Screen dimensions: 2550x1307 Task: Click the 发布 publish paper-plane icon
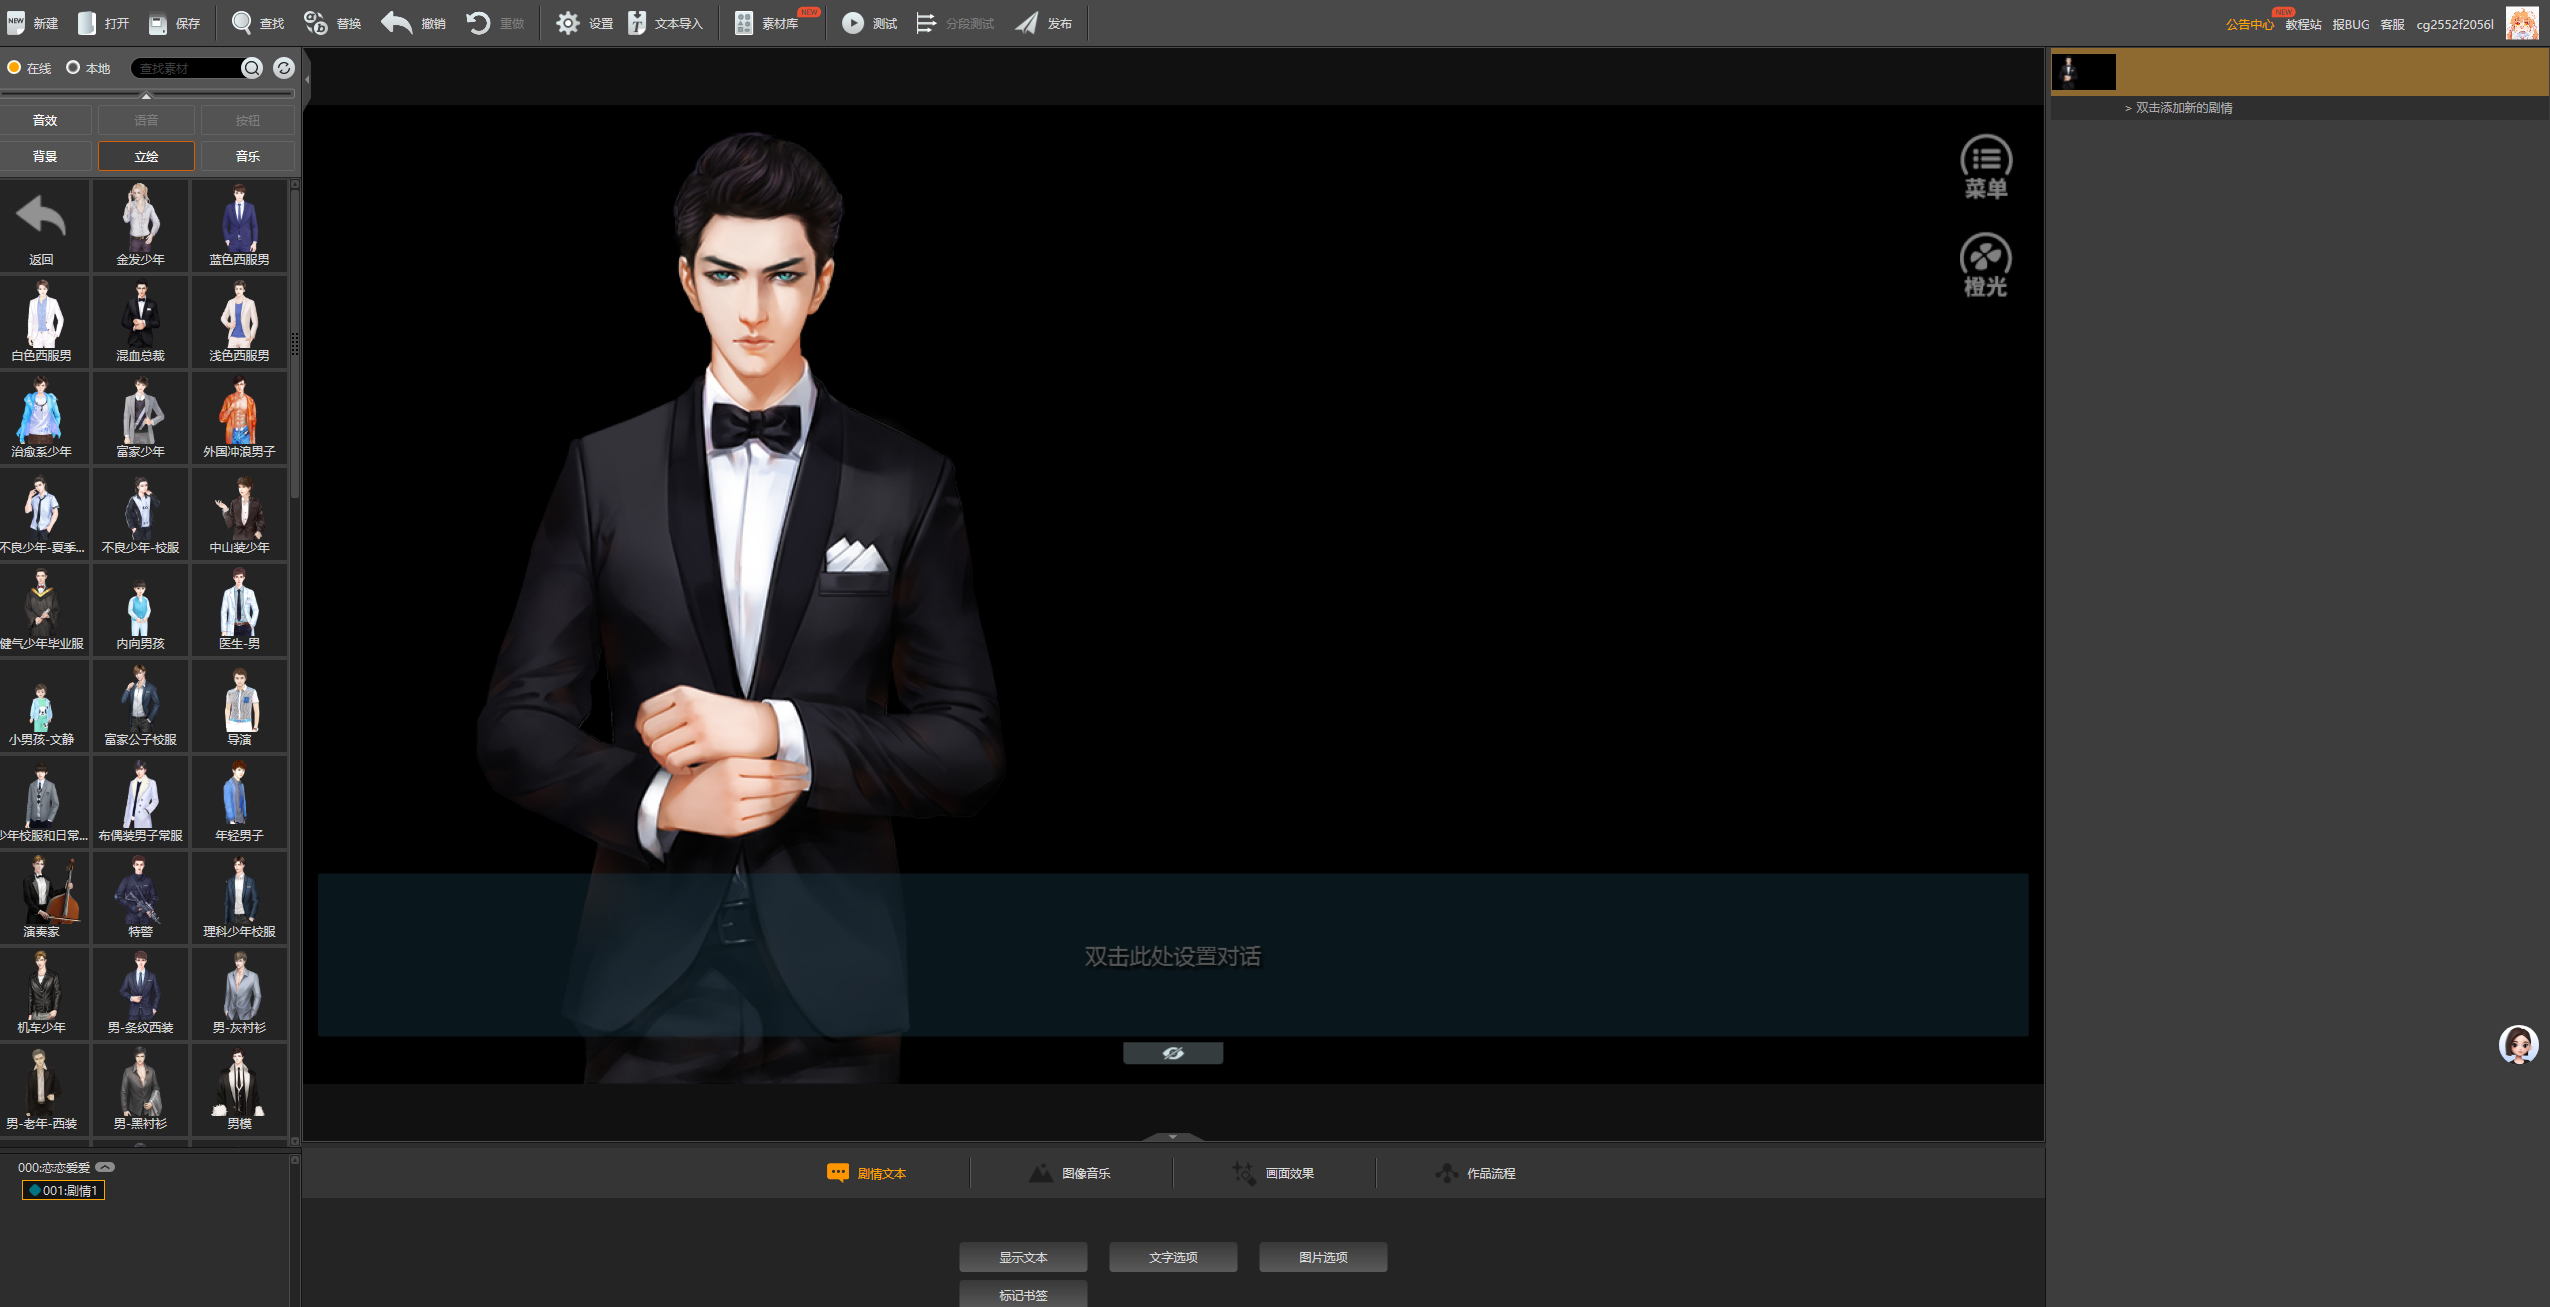1027,22
